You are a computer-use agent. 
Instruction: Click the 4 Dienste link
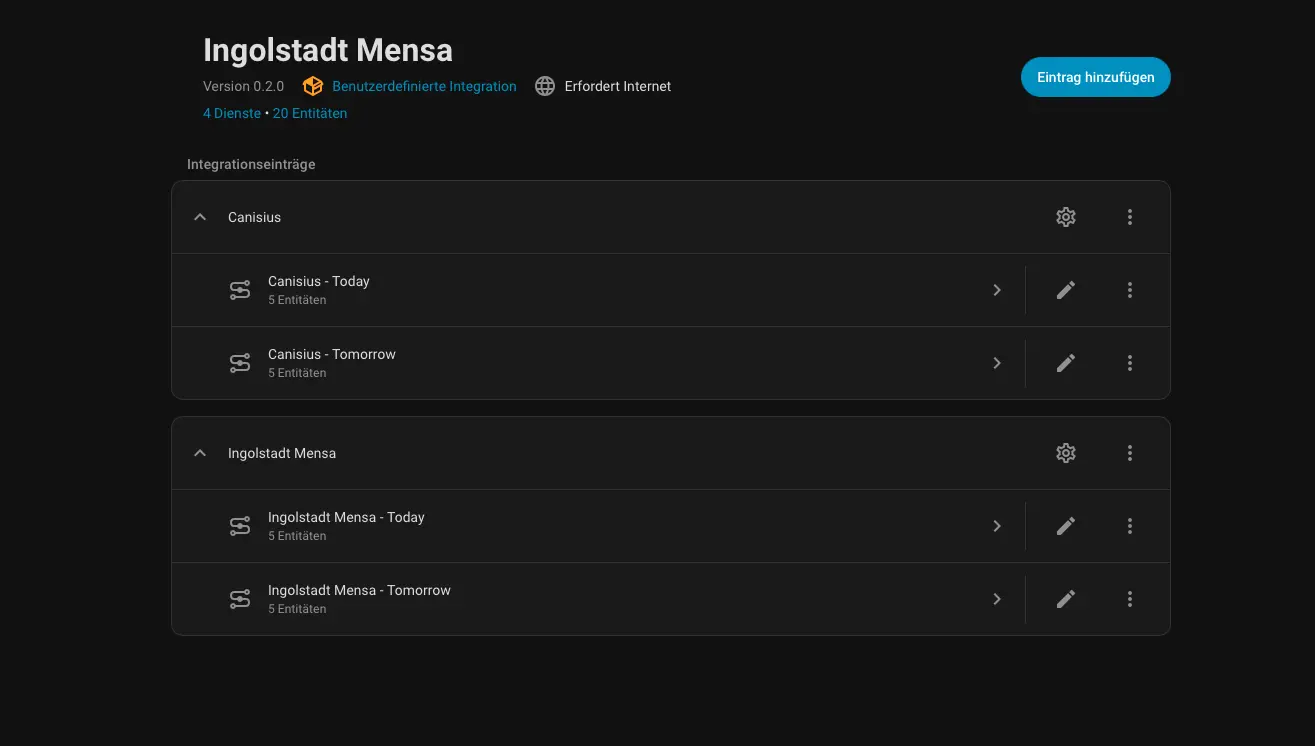[231, 113]
